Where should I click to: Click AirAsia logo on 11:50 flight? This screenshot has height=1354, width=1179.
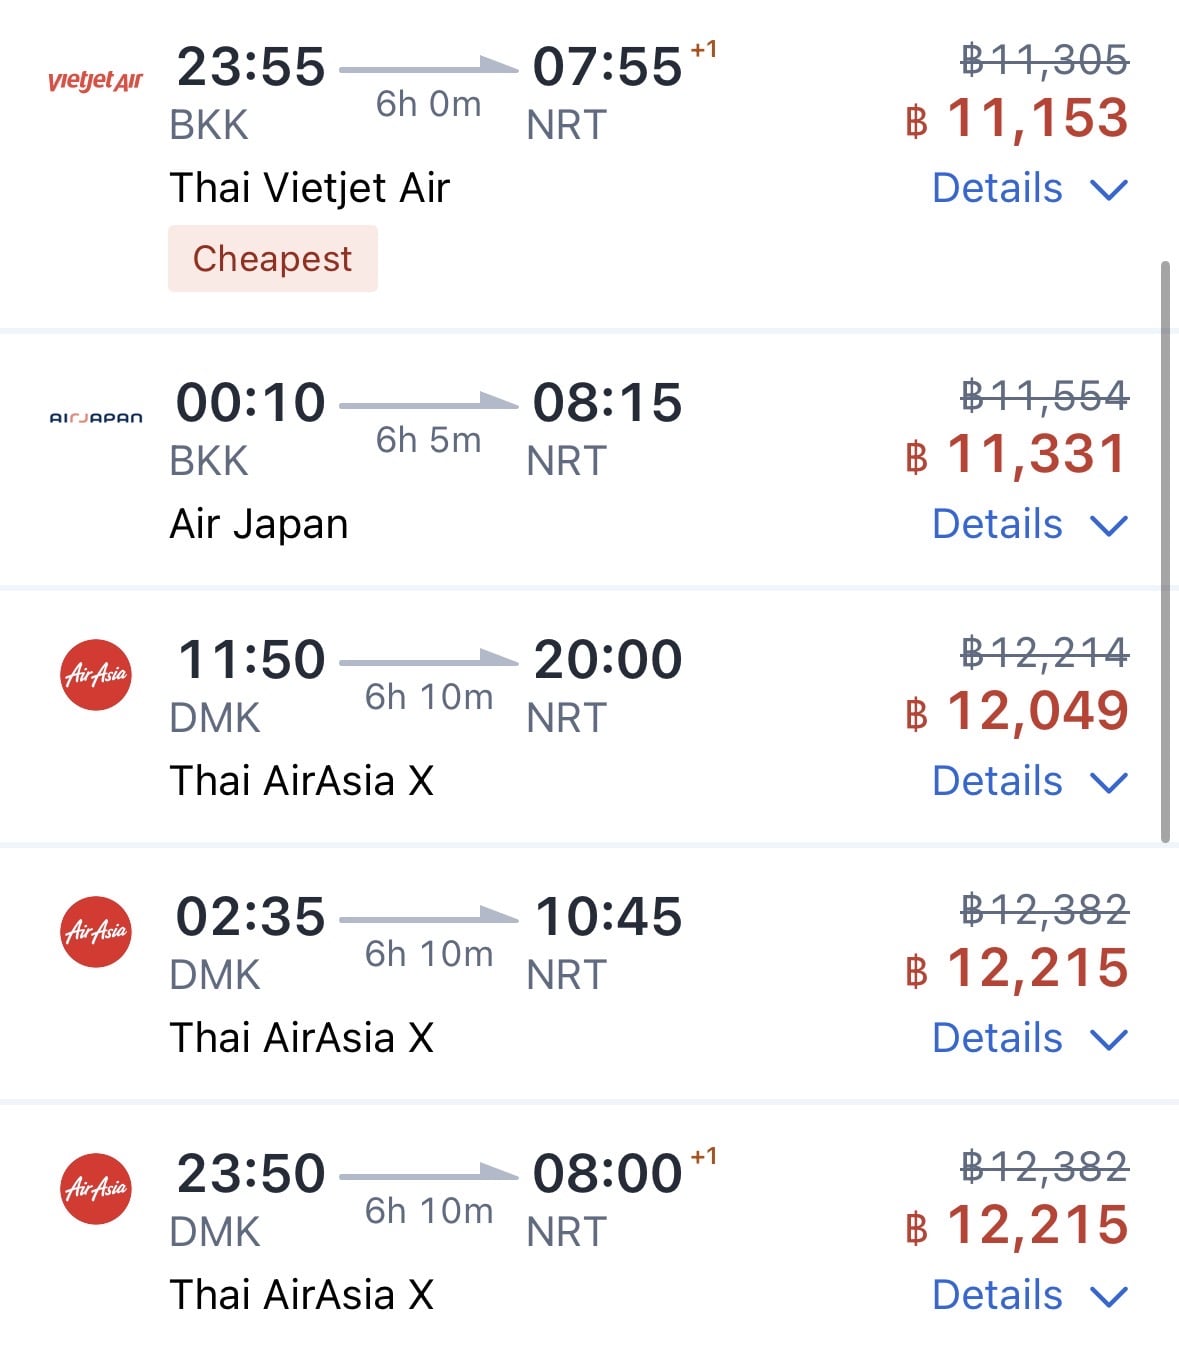[96, 675]
